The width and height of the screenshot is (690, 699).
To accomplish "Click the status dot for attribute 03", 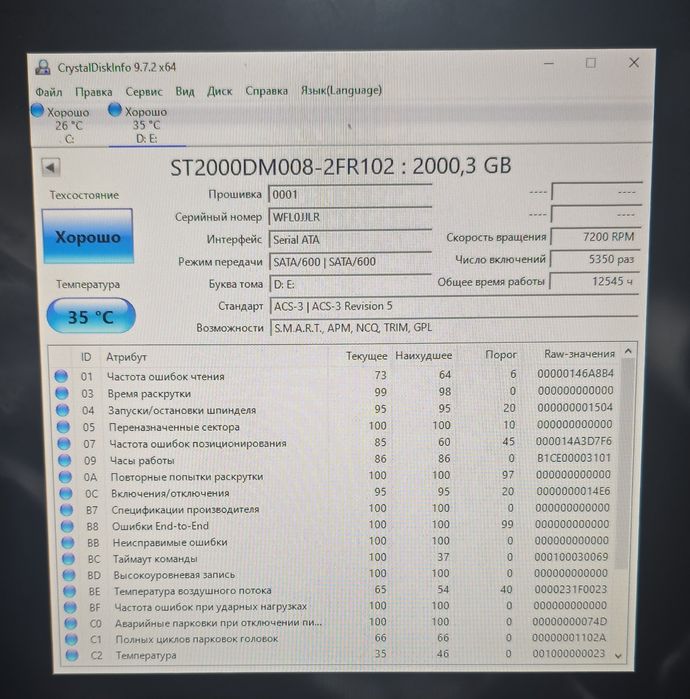I will point(62,393).
